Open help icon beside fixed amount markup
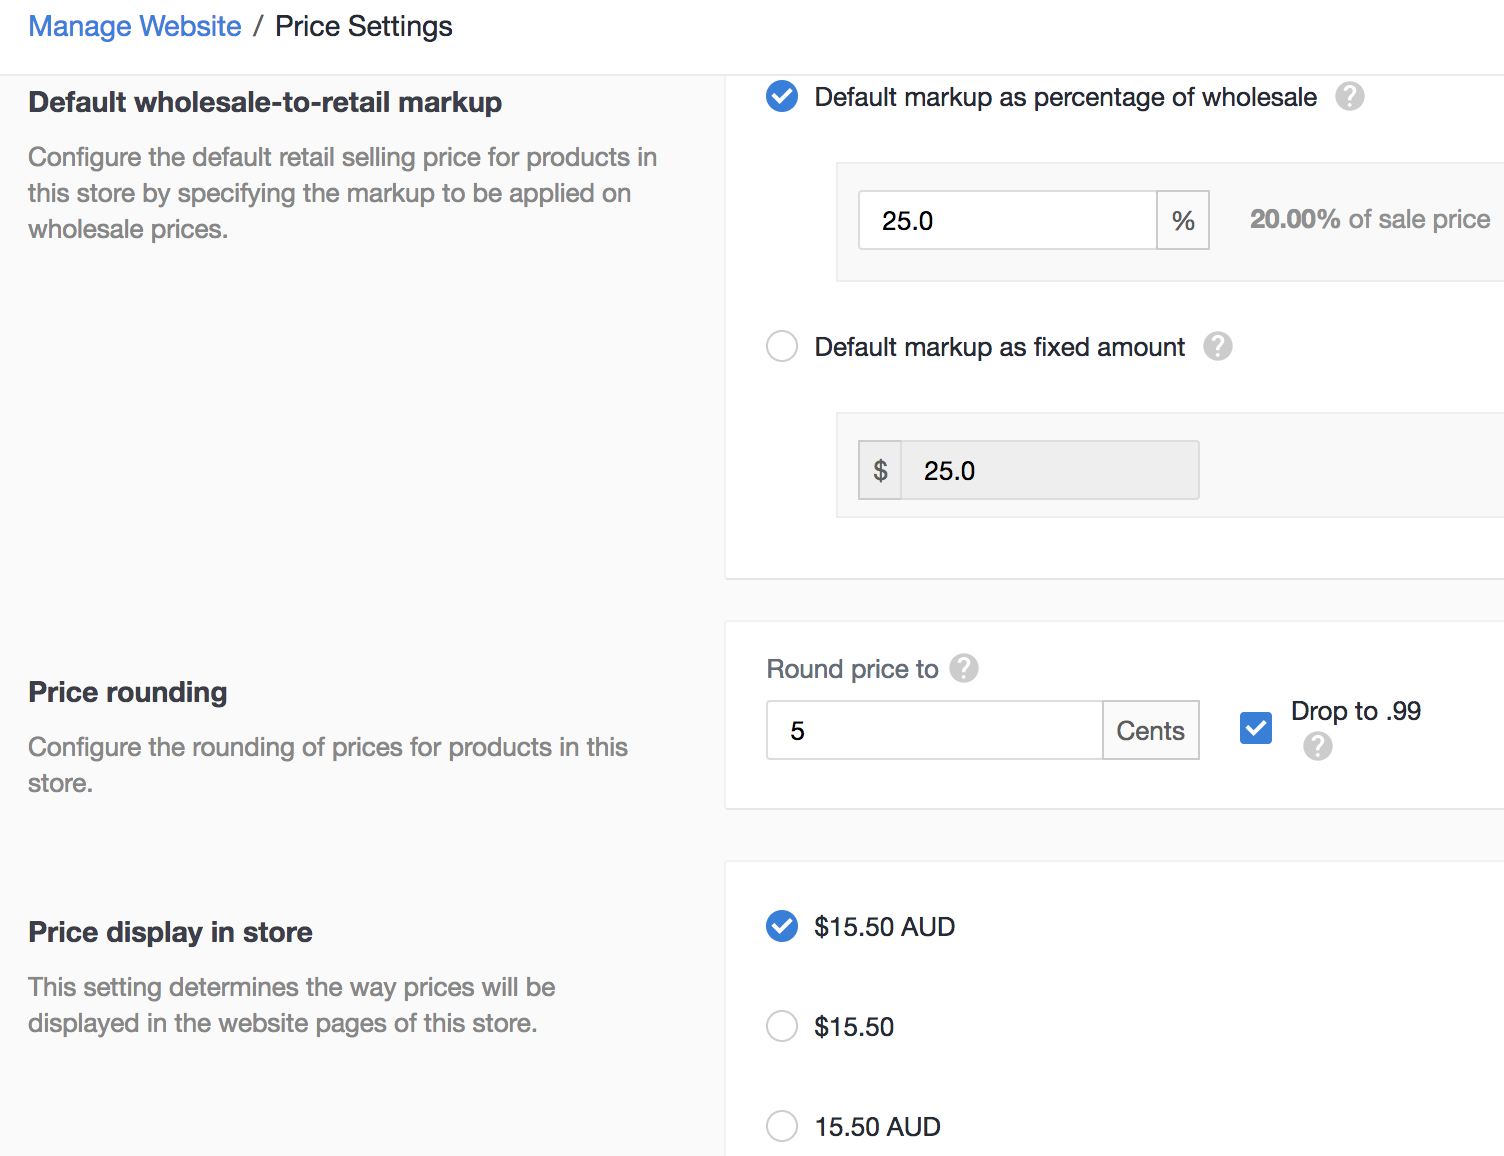 tap(1217, 347)
